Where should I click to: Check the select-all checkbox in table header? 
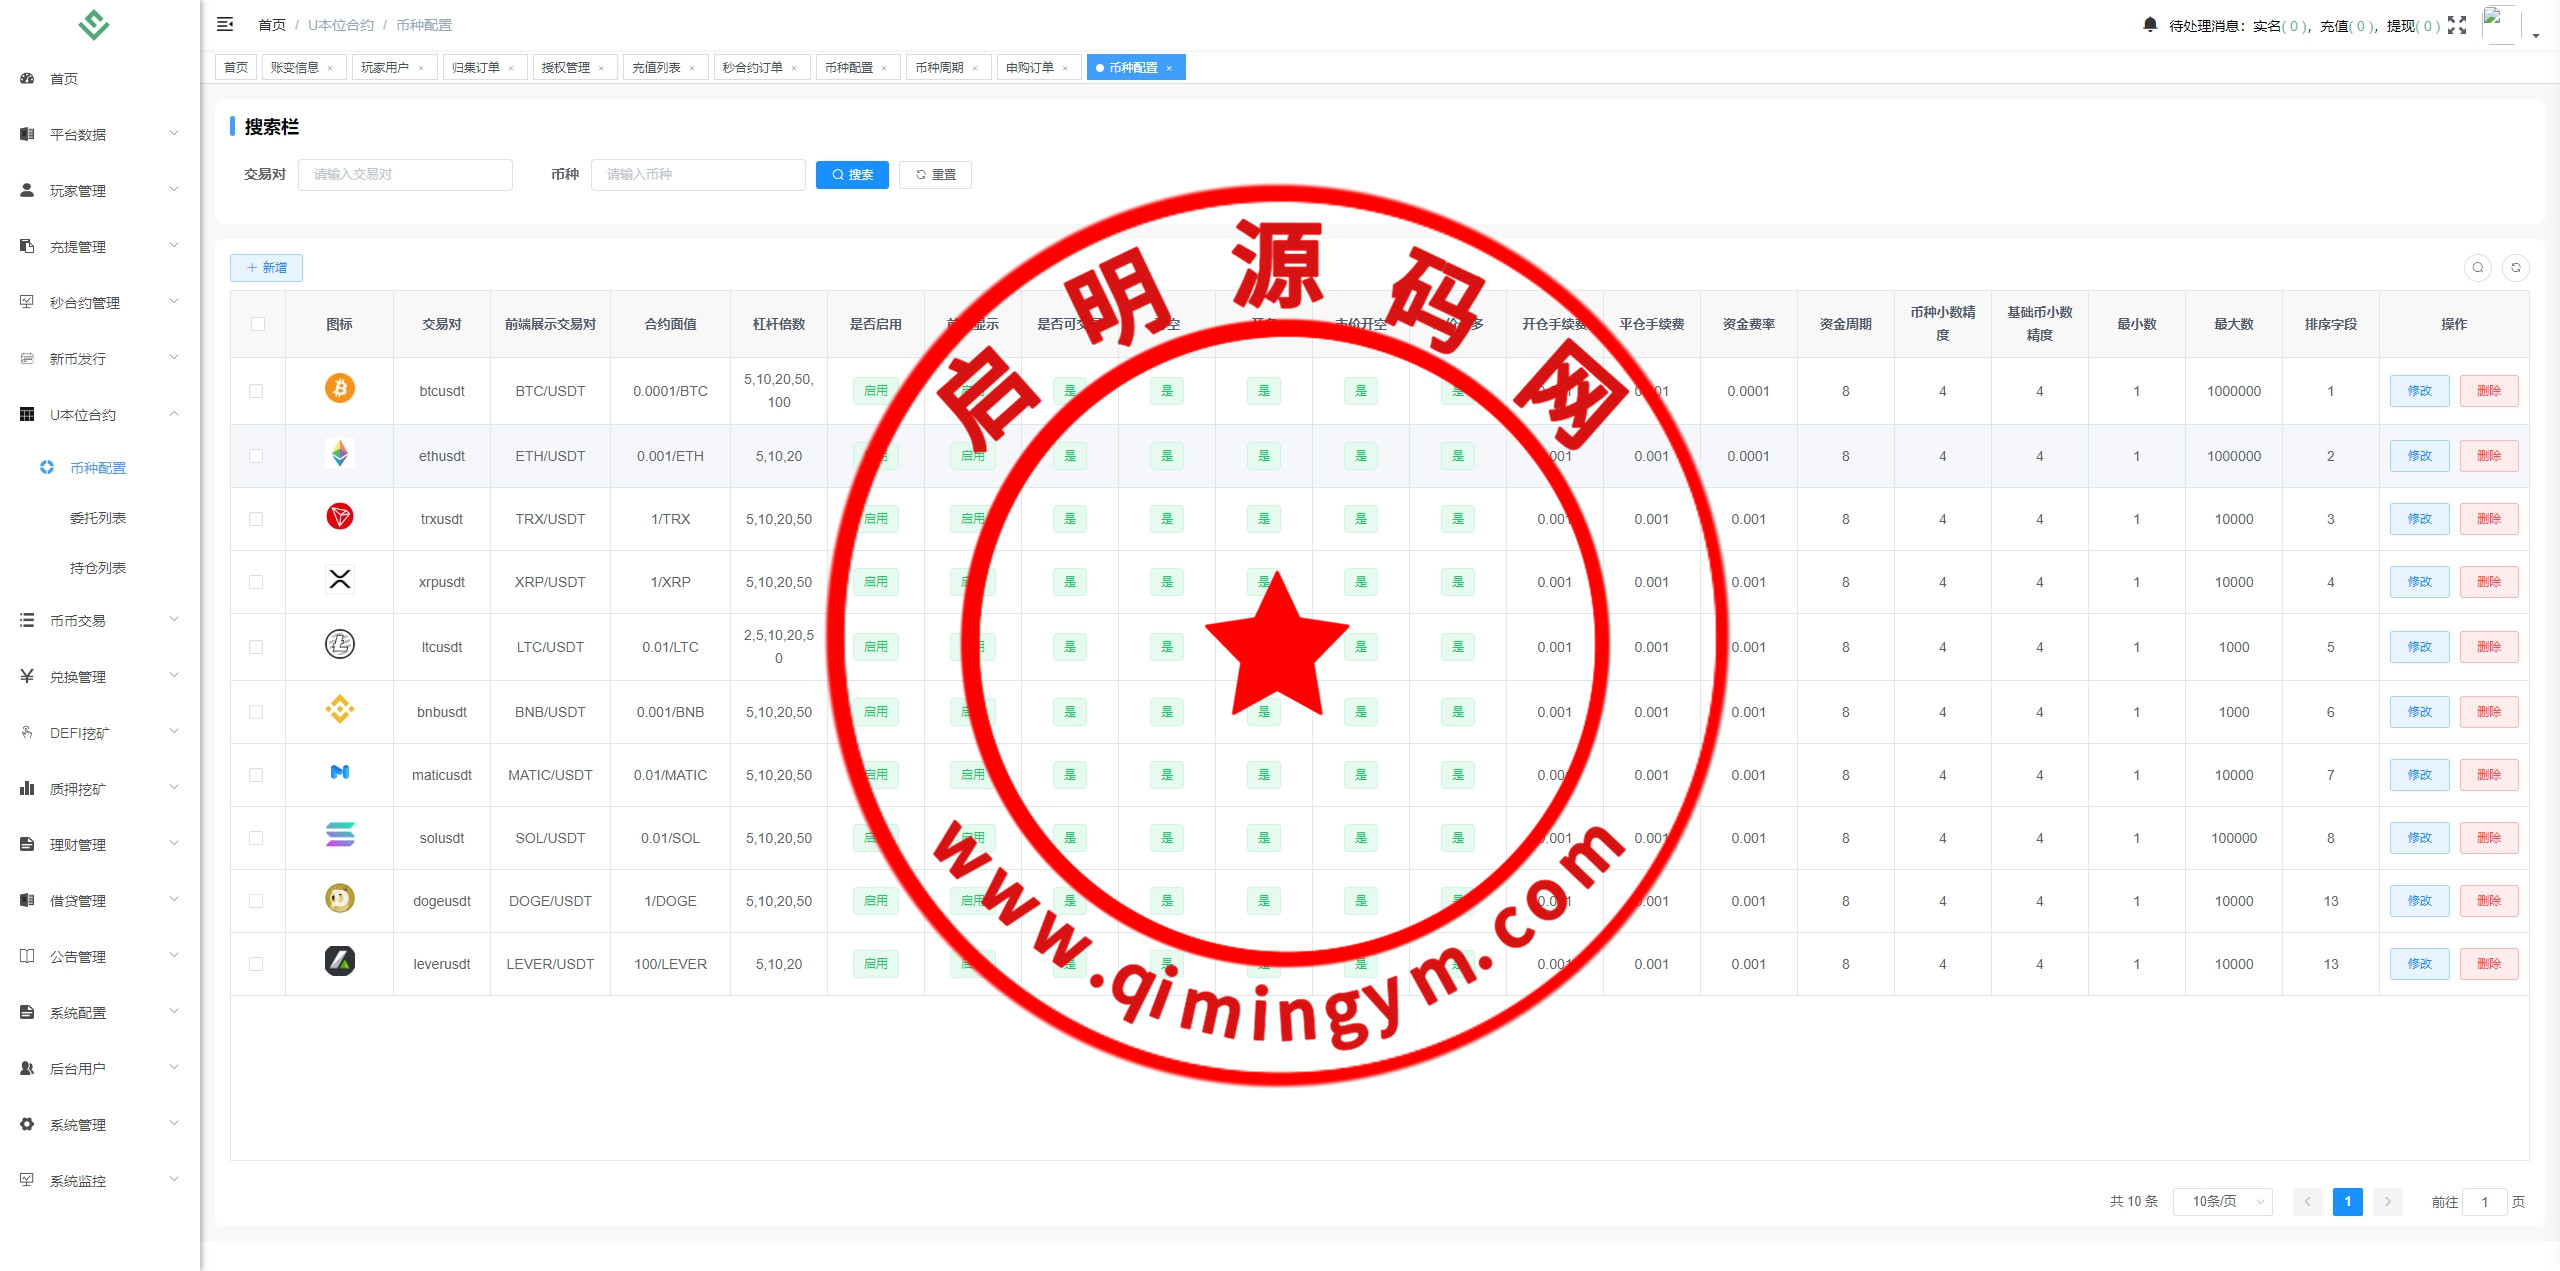(258, 324)
